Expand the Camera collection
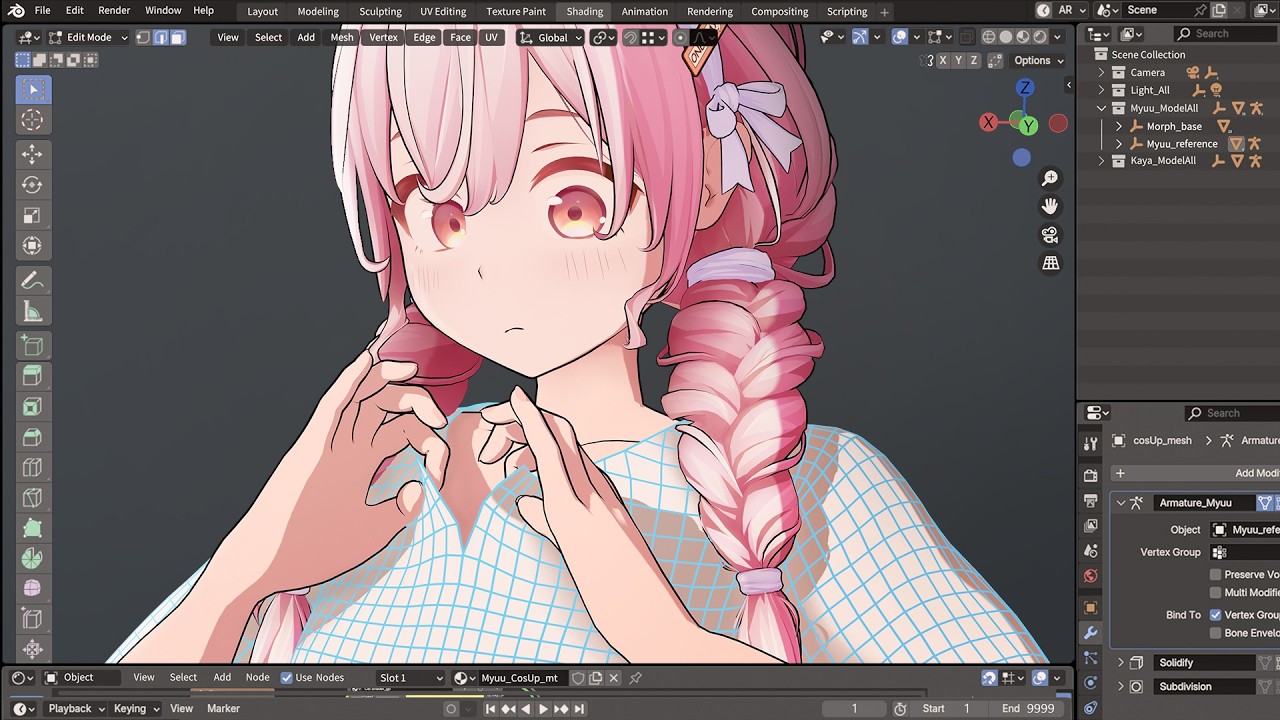Image resolution: width=1280 pixels, height=720 pixels. click(x=1102, y=73)
